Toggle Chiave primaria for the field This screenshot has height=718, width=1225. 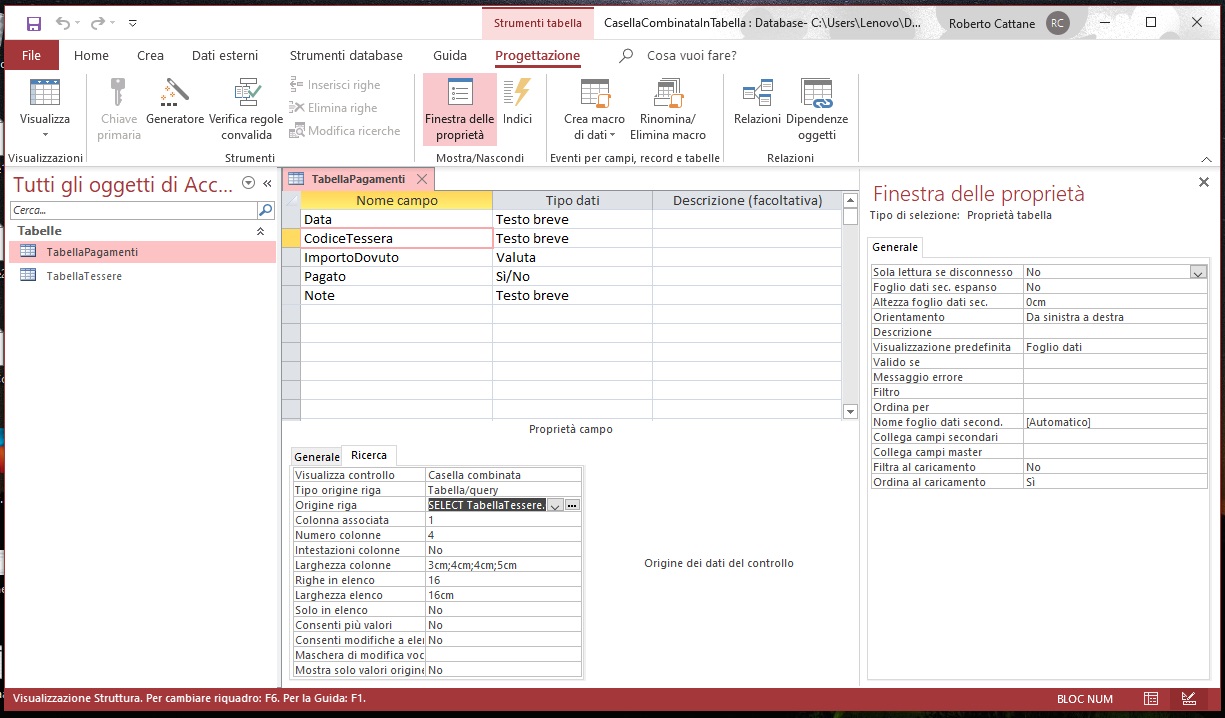tap(119, 110)
